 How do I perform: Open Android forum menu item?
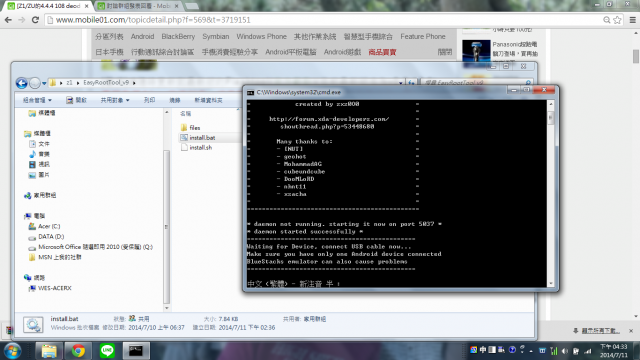pos(142,36)
